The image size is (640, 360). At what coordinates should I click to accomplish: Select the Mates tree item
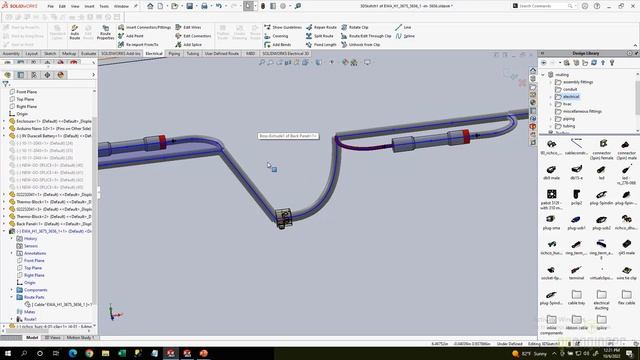point(26,312)
